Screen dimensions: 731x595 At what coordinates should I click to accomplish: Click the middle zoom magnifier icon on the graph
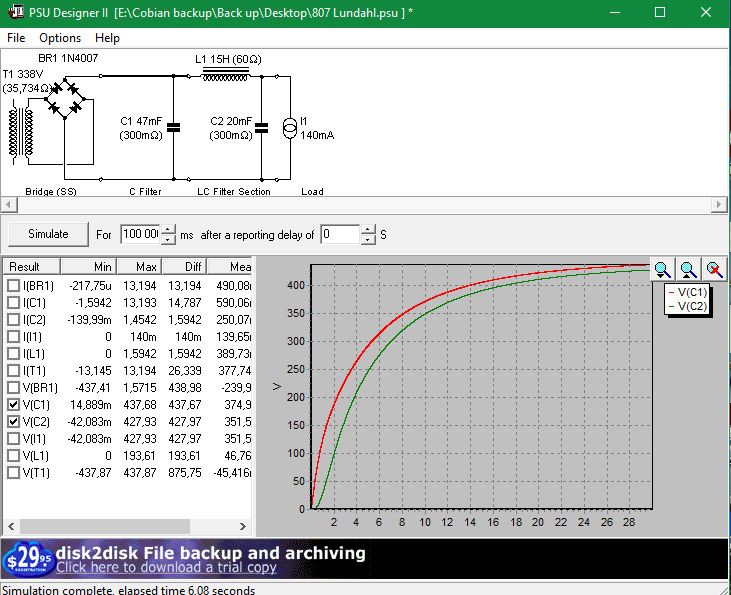[688, 270]
